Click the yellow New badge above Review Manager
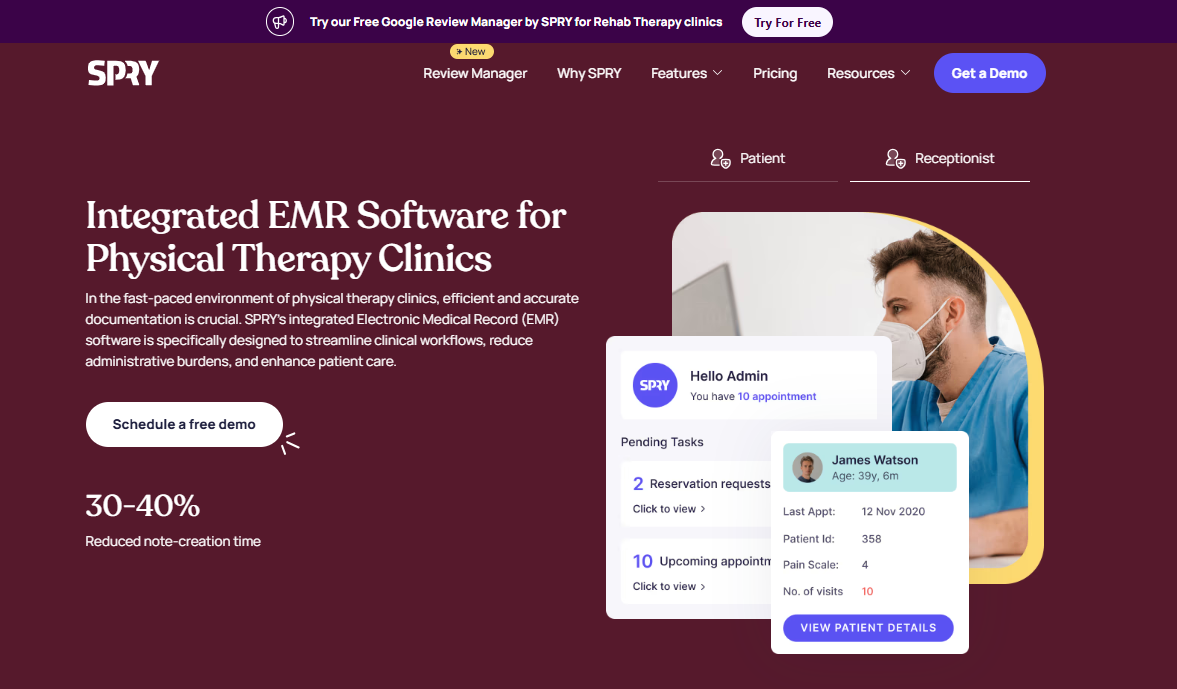 coord(471,52)
